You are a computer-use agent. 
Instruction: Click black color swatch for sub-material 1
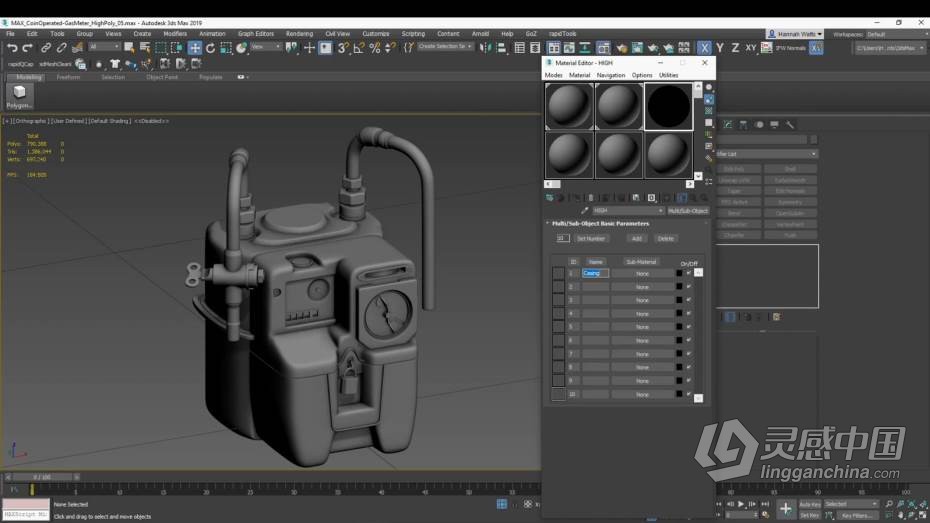(x=679, y=273)
